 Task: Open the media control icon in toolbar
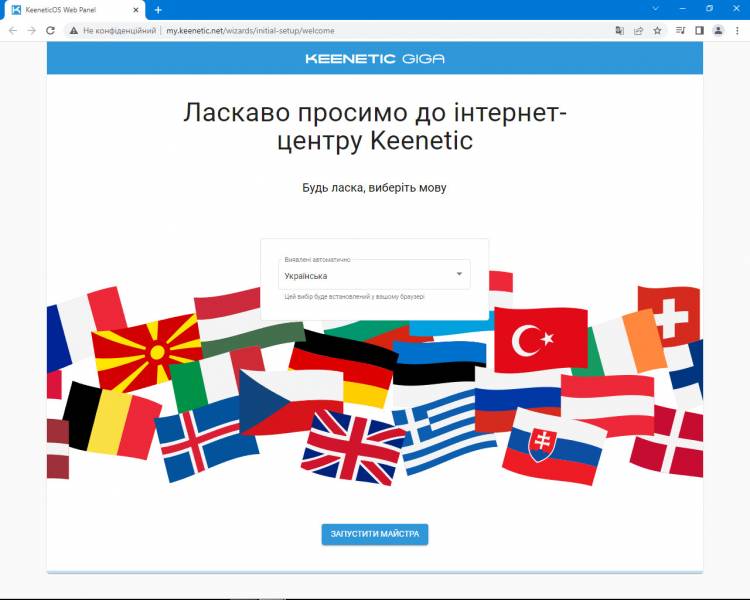tap(680, 31)
